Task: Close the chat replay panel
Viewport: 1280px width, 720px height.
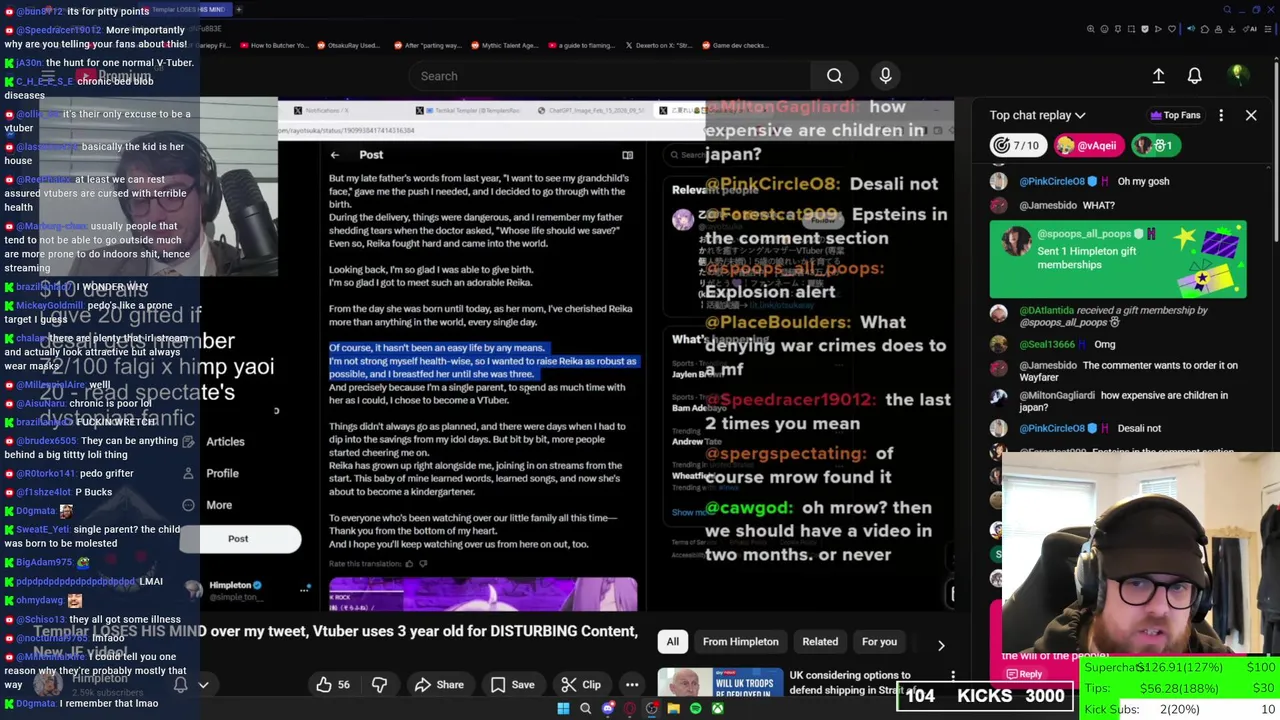Action: point(1251,115)
